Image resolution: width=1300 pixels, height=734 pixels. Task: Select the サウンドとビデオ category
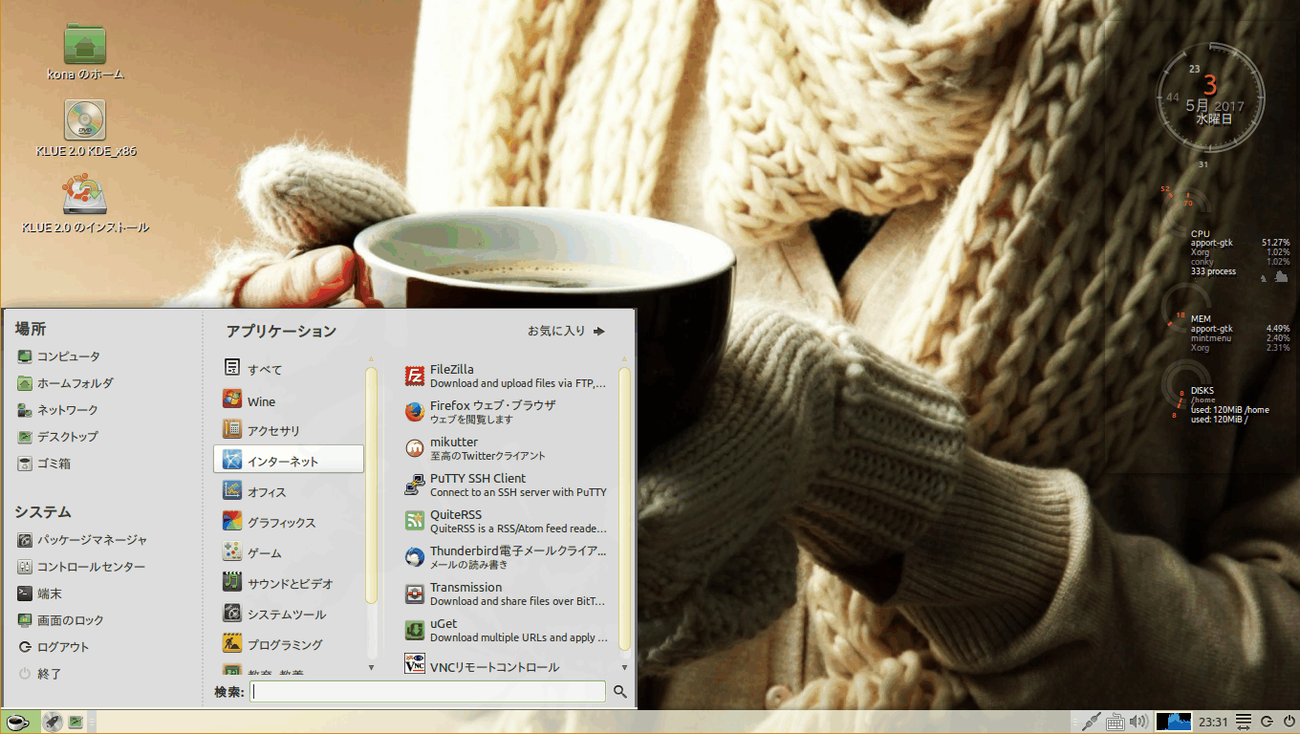(289, 583)
